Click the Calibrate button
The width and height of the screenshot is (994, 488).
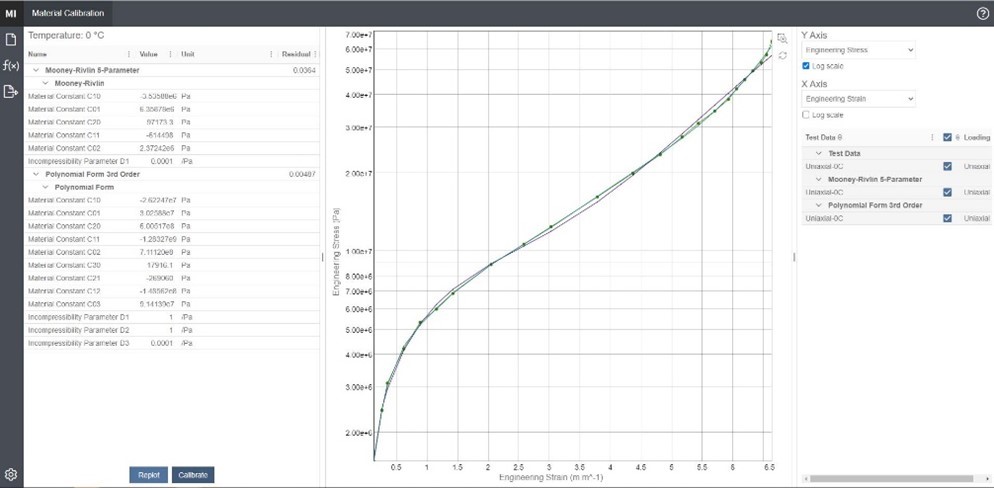tap(192, 475)
